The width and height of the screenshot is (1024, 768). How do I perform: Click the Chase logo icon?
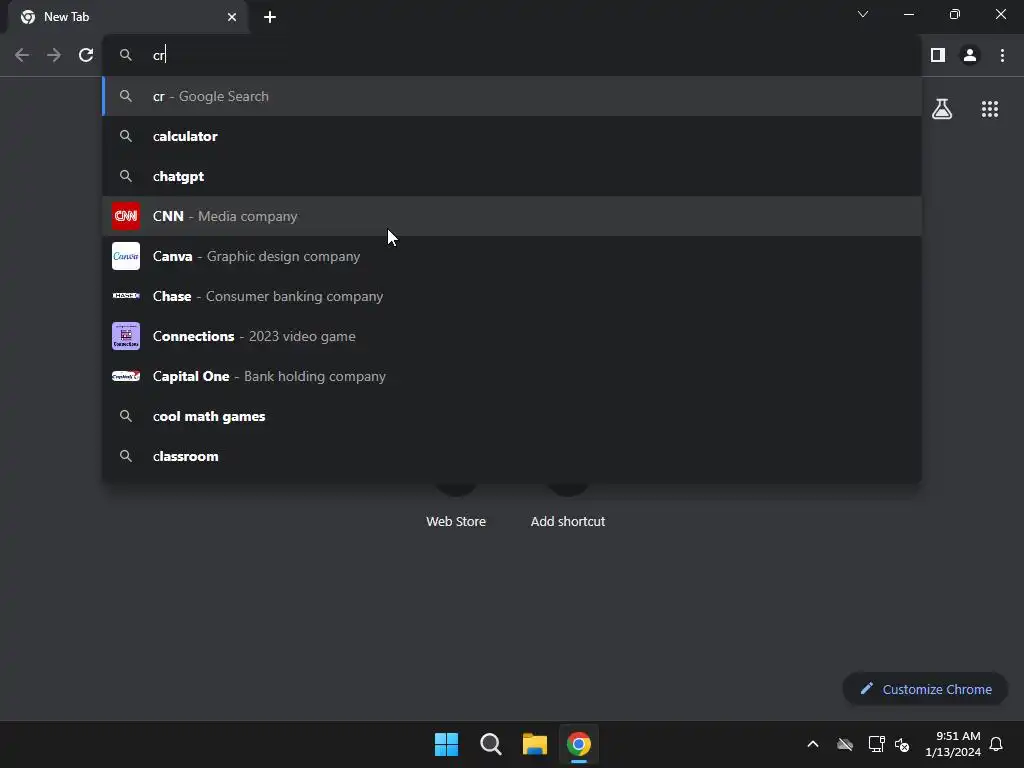pos(126,296)
